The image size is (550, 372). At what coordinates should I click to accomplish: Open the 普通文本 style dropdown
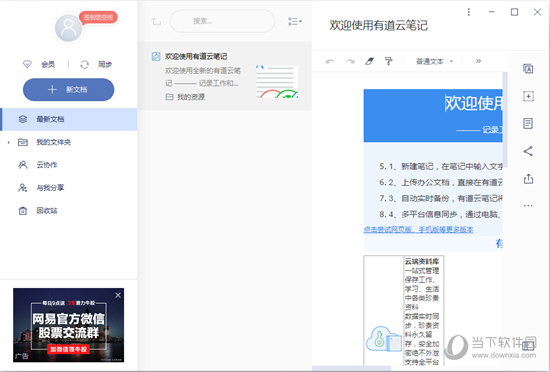click(x=434, y=61)
